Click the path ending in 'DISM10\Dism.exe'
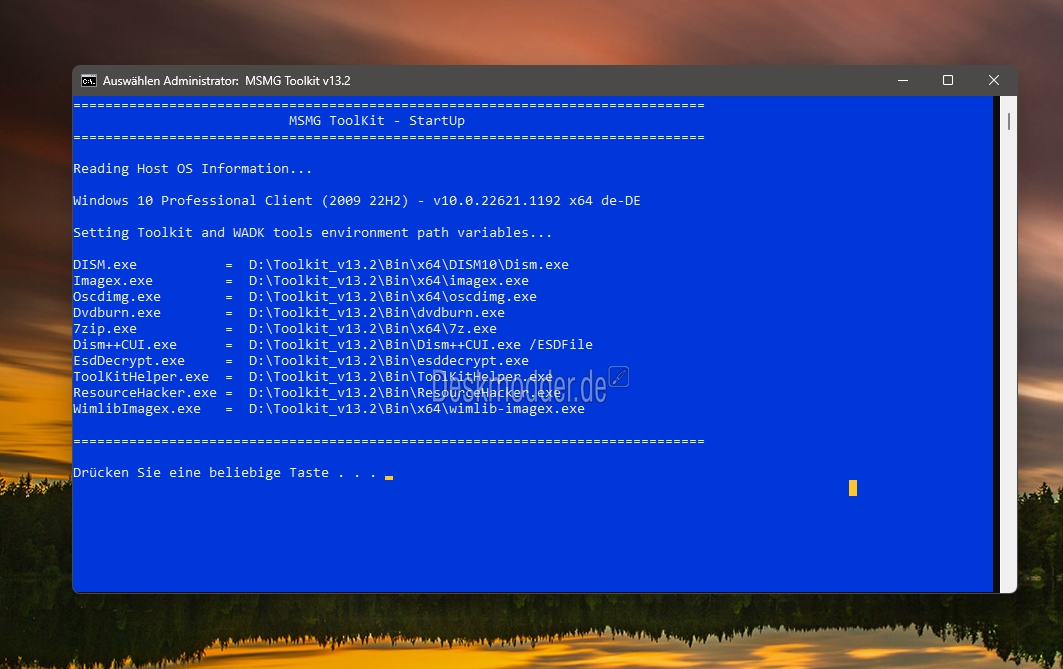The width and height of the screenshot is (1063, 669). tap(409, 264)
